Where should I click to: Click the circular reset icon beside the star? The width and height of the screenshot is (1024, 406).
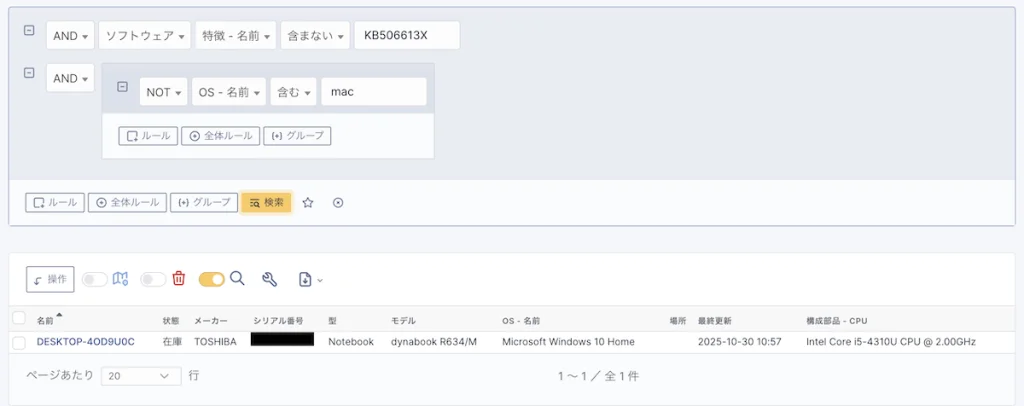pos(338,202)
